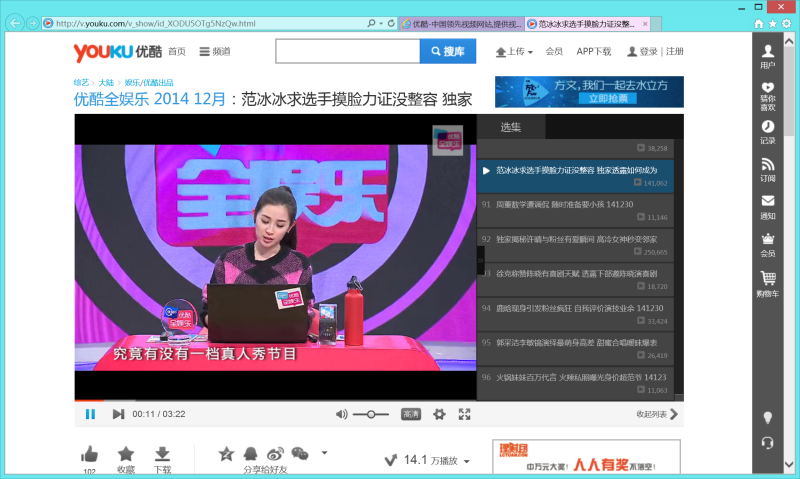Image resolution: width=800 pixels, height=479 pixels.
Task: Open the 会员 crown sidebar icon
Action: click(x=767, y=245)
